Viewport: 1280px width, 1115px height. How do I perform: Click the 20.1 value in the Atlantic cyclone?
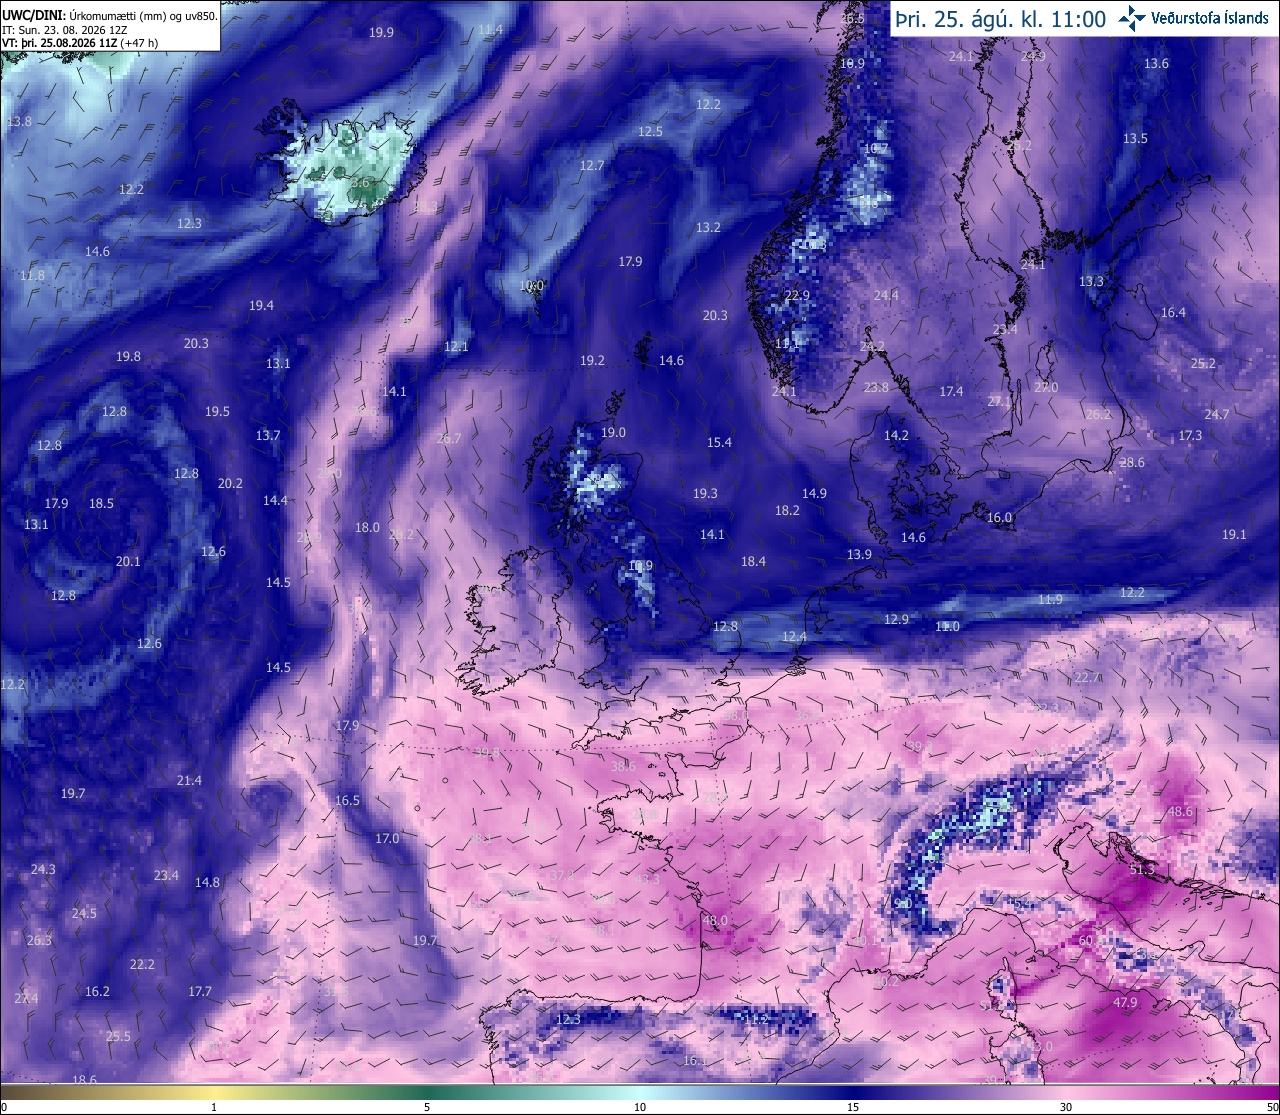click(x=128, y=561)
